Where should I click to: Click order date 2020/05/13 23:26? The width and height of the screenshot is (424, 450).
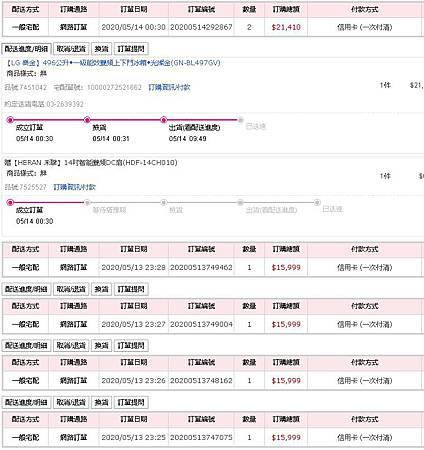click(x=133, y=380)
